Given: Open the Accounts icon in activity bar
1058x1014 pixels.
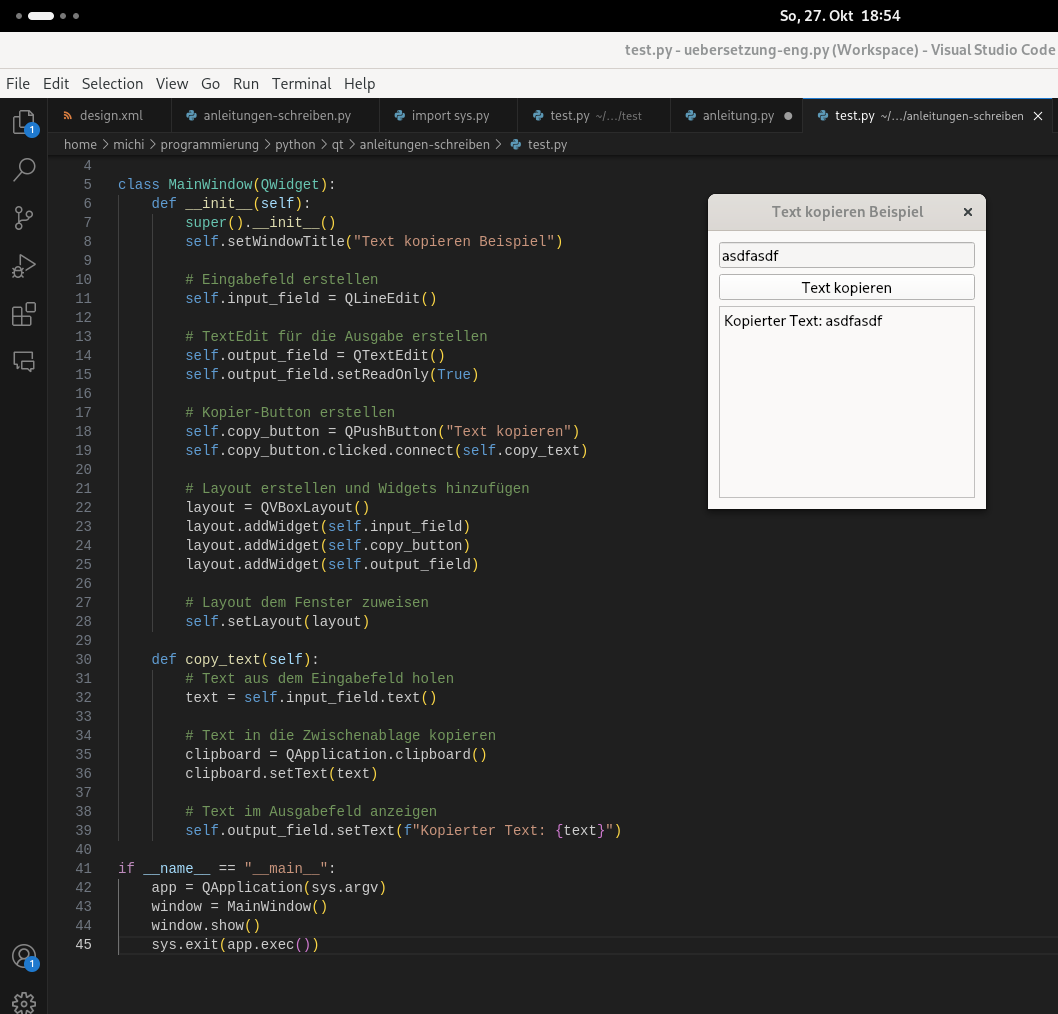Looking at the screenshot, I should tap(24, 956).
